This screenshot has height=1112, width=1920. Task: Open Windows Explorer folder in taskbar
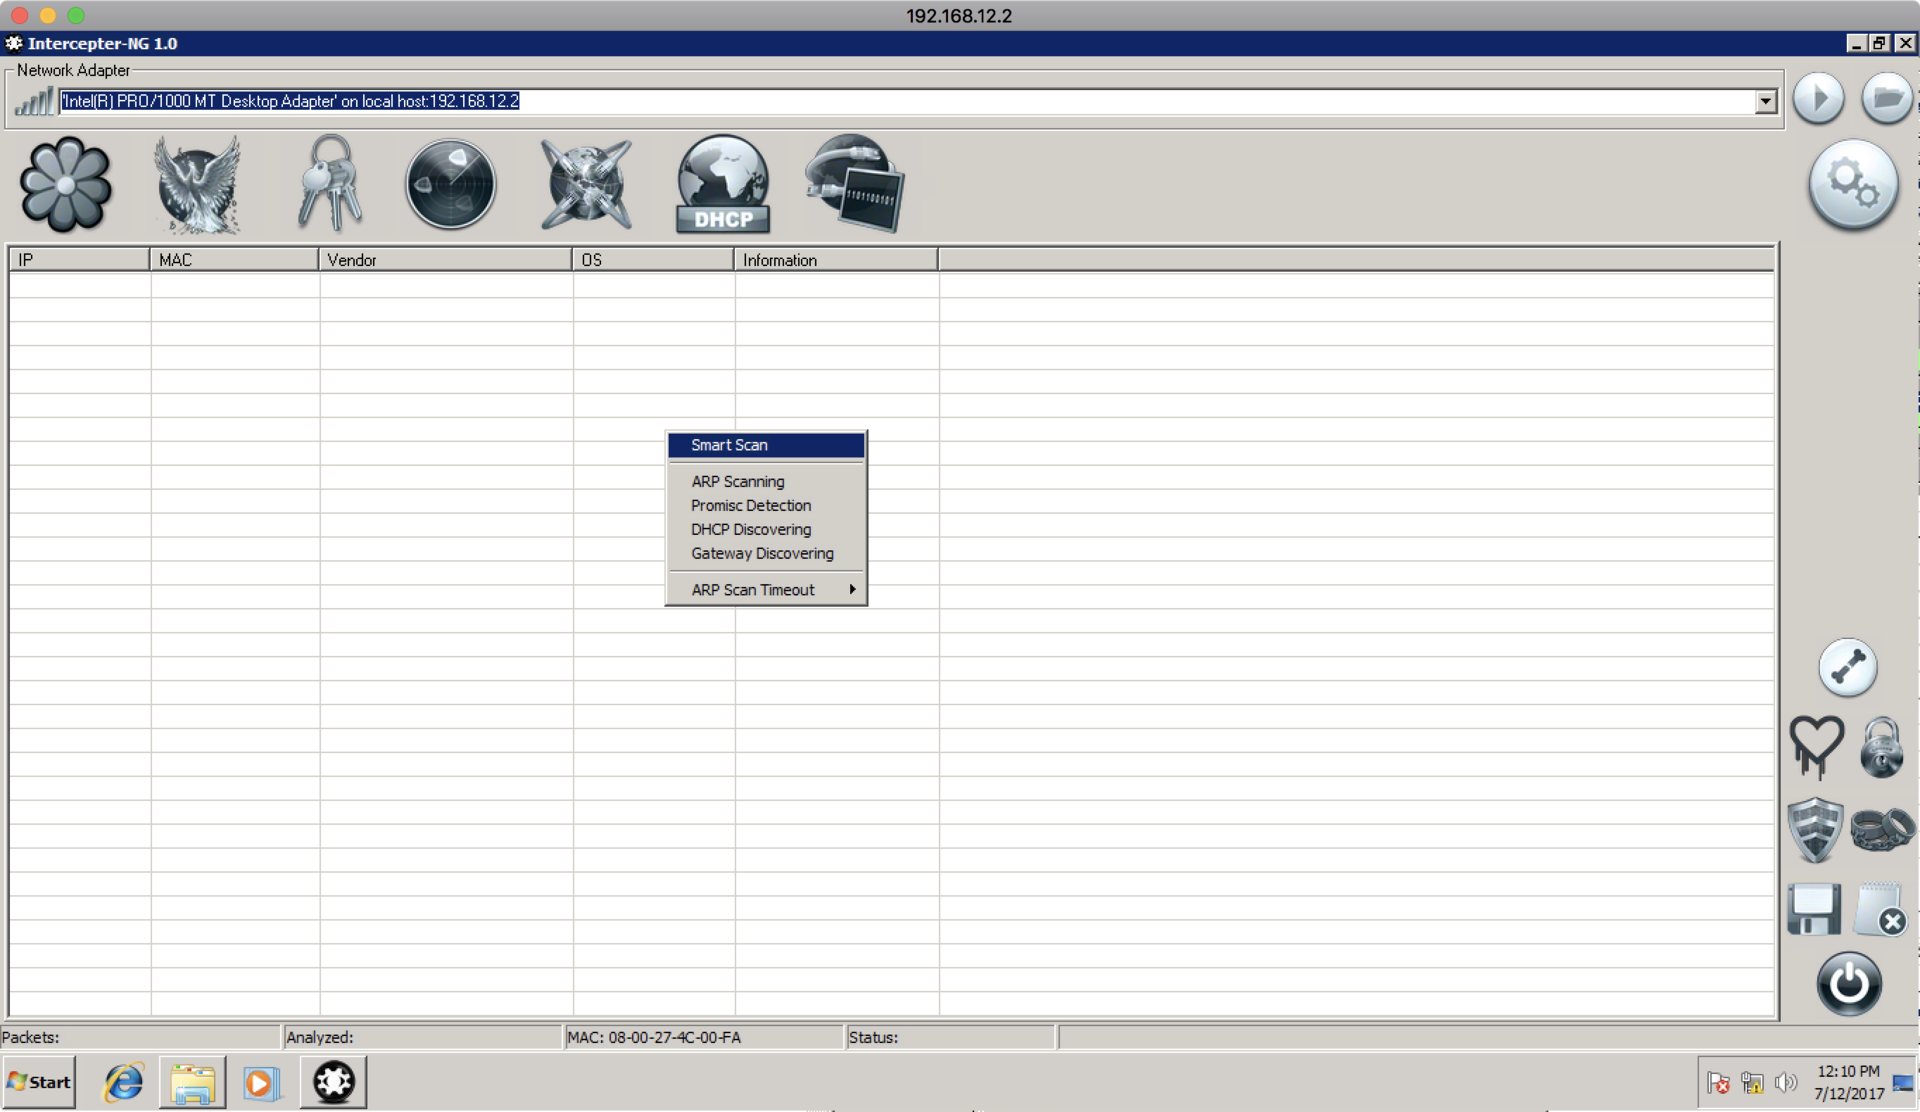(193, 1083)
